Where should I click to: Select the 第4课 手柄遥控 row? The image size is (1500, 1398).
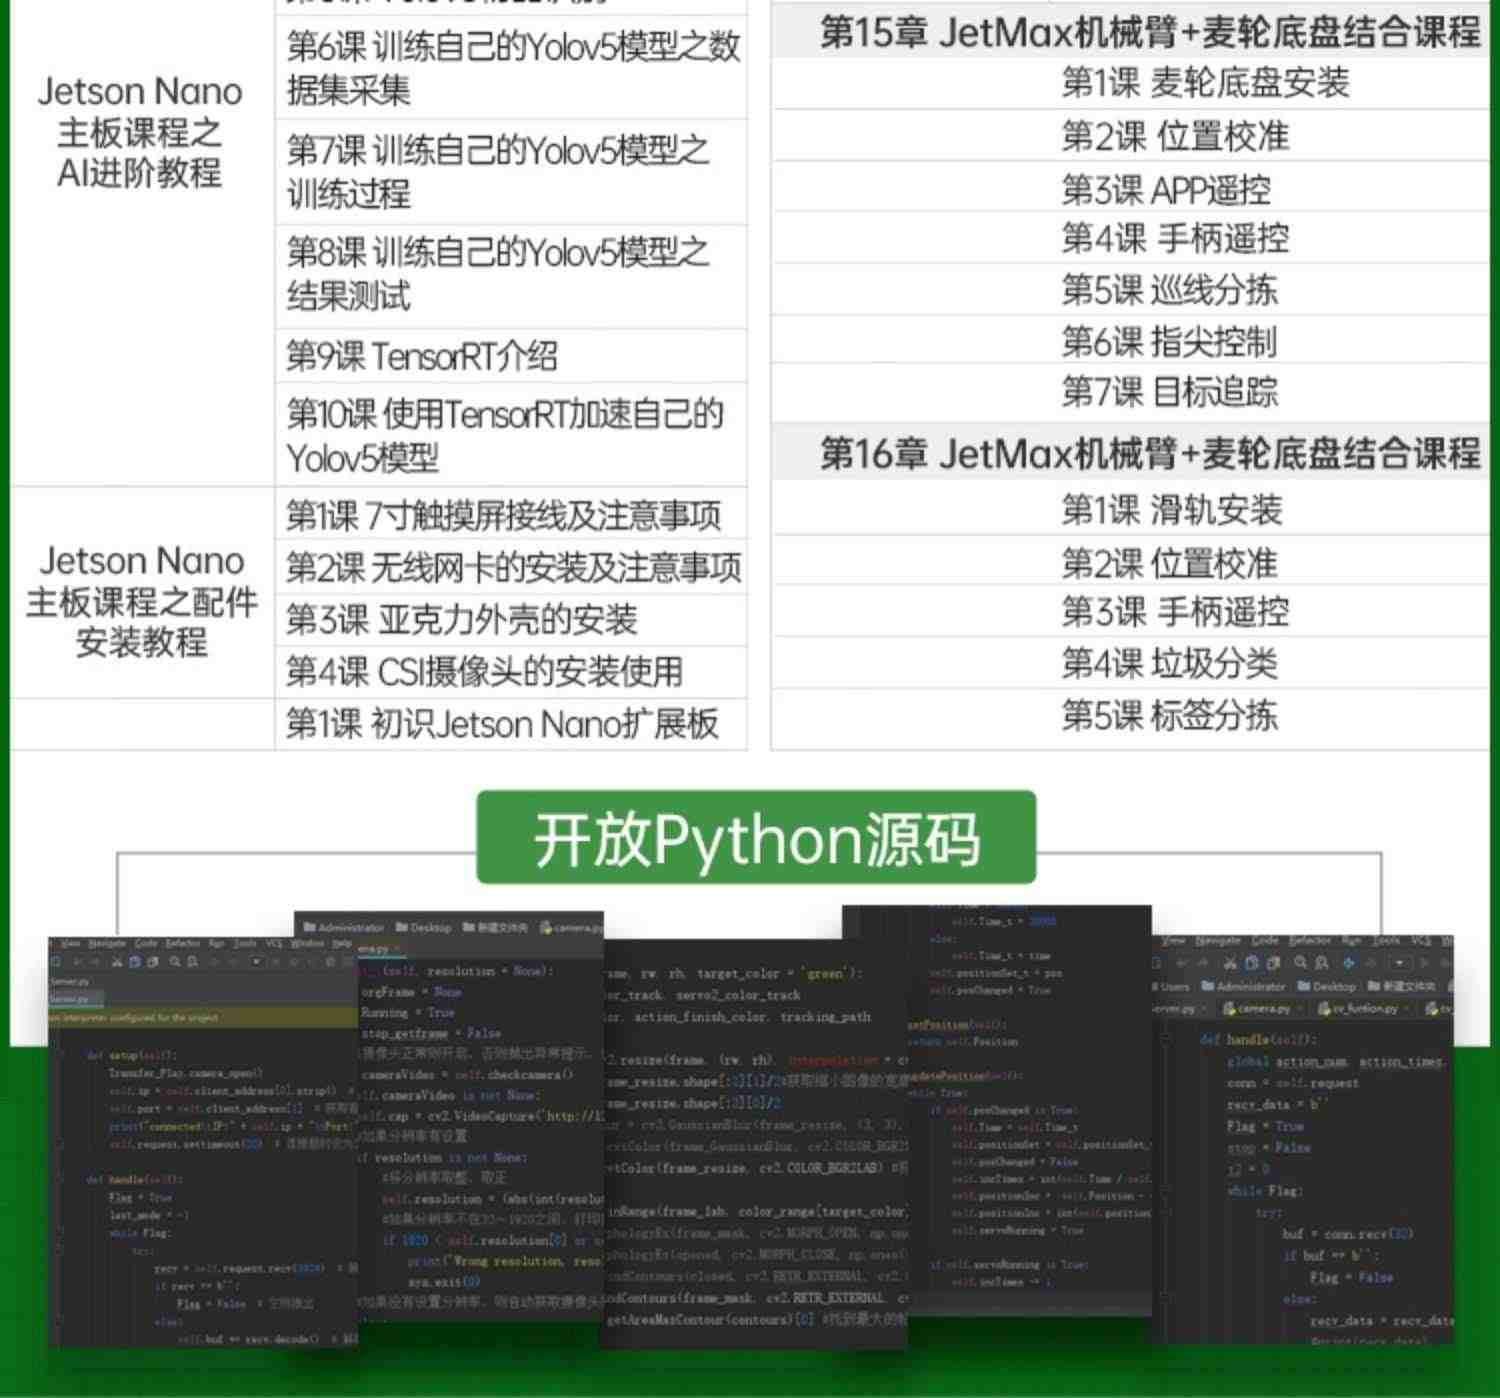click(1130, 238)
